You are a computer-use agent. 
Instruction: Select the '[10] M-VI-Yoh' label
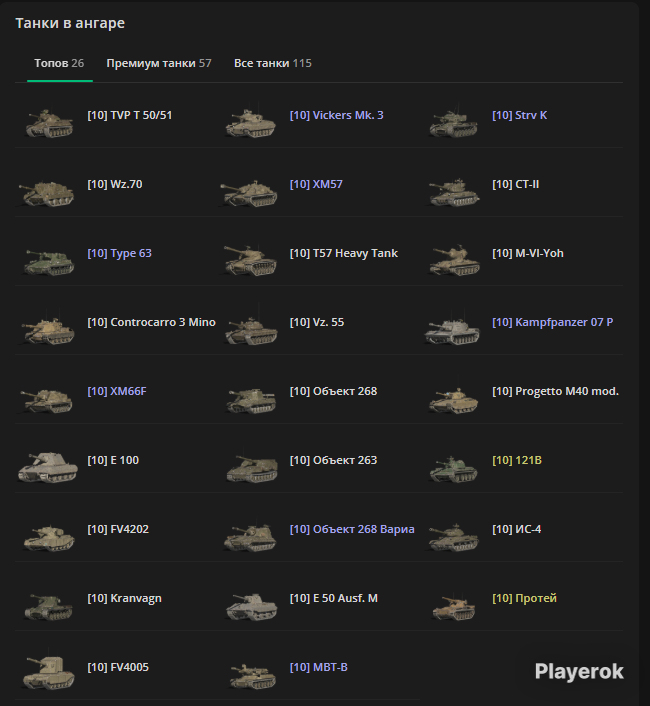pyautogui.click(x=528, y=253)
